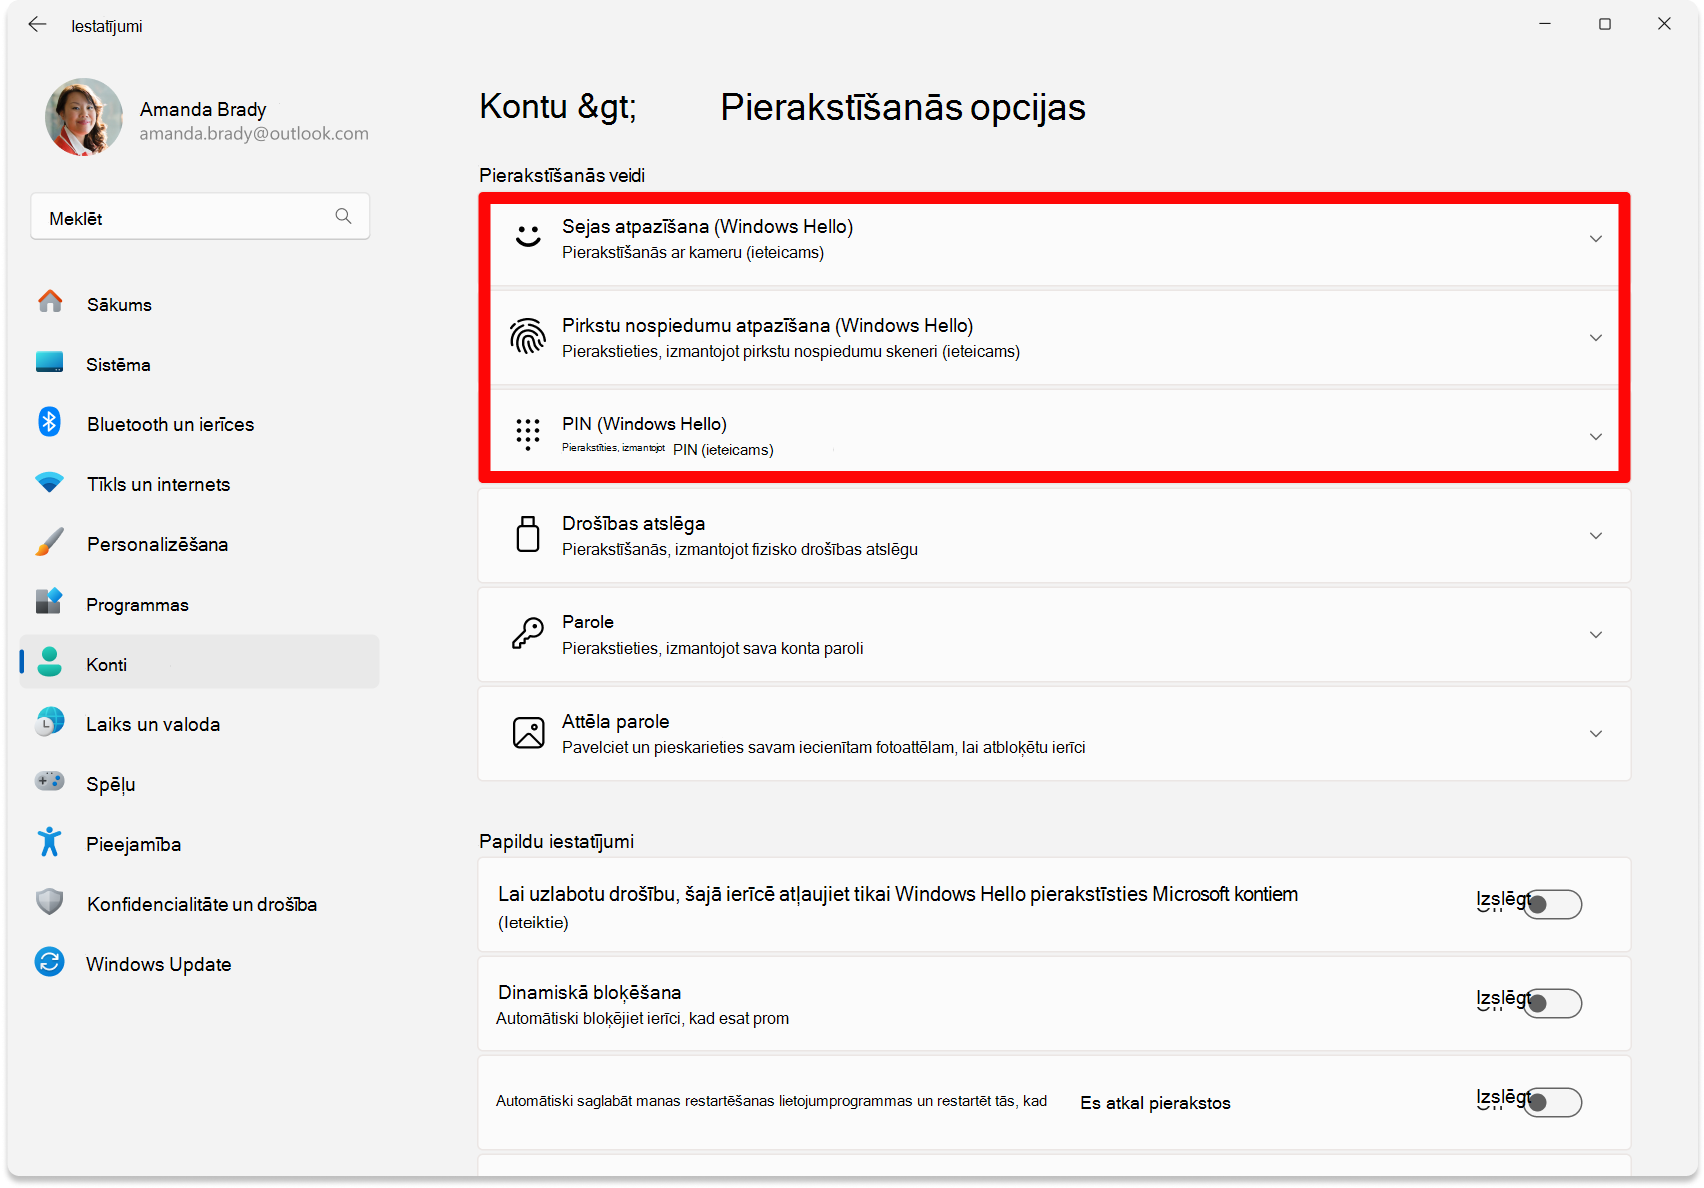This screenshot has width=1704, height=1188.
Task: Click the back arrow icon
Action: pos(37,25)
